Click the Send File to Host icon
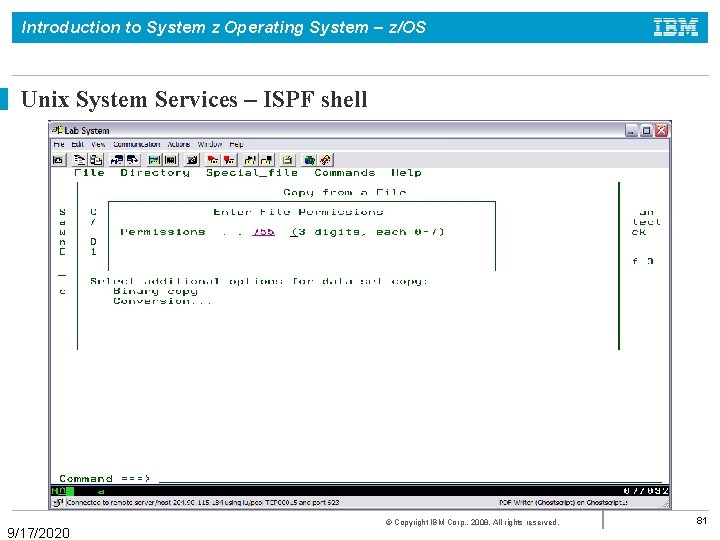 pyautogui.click(x=117, y=160)
